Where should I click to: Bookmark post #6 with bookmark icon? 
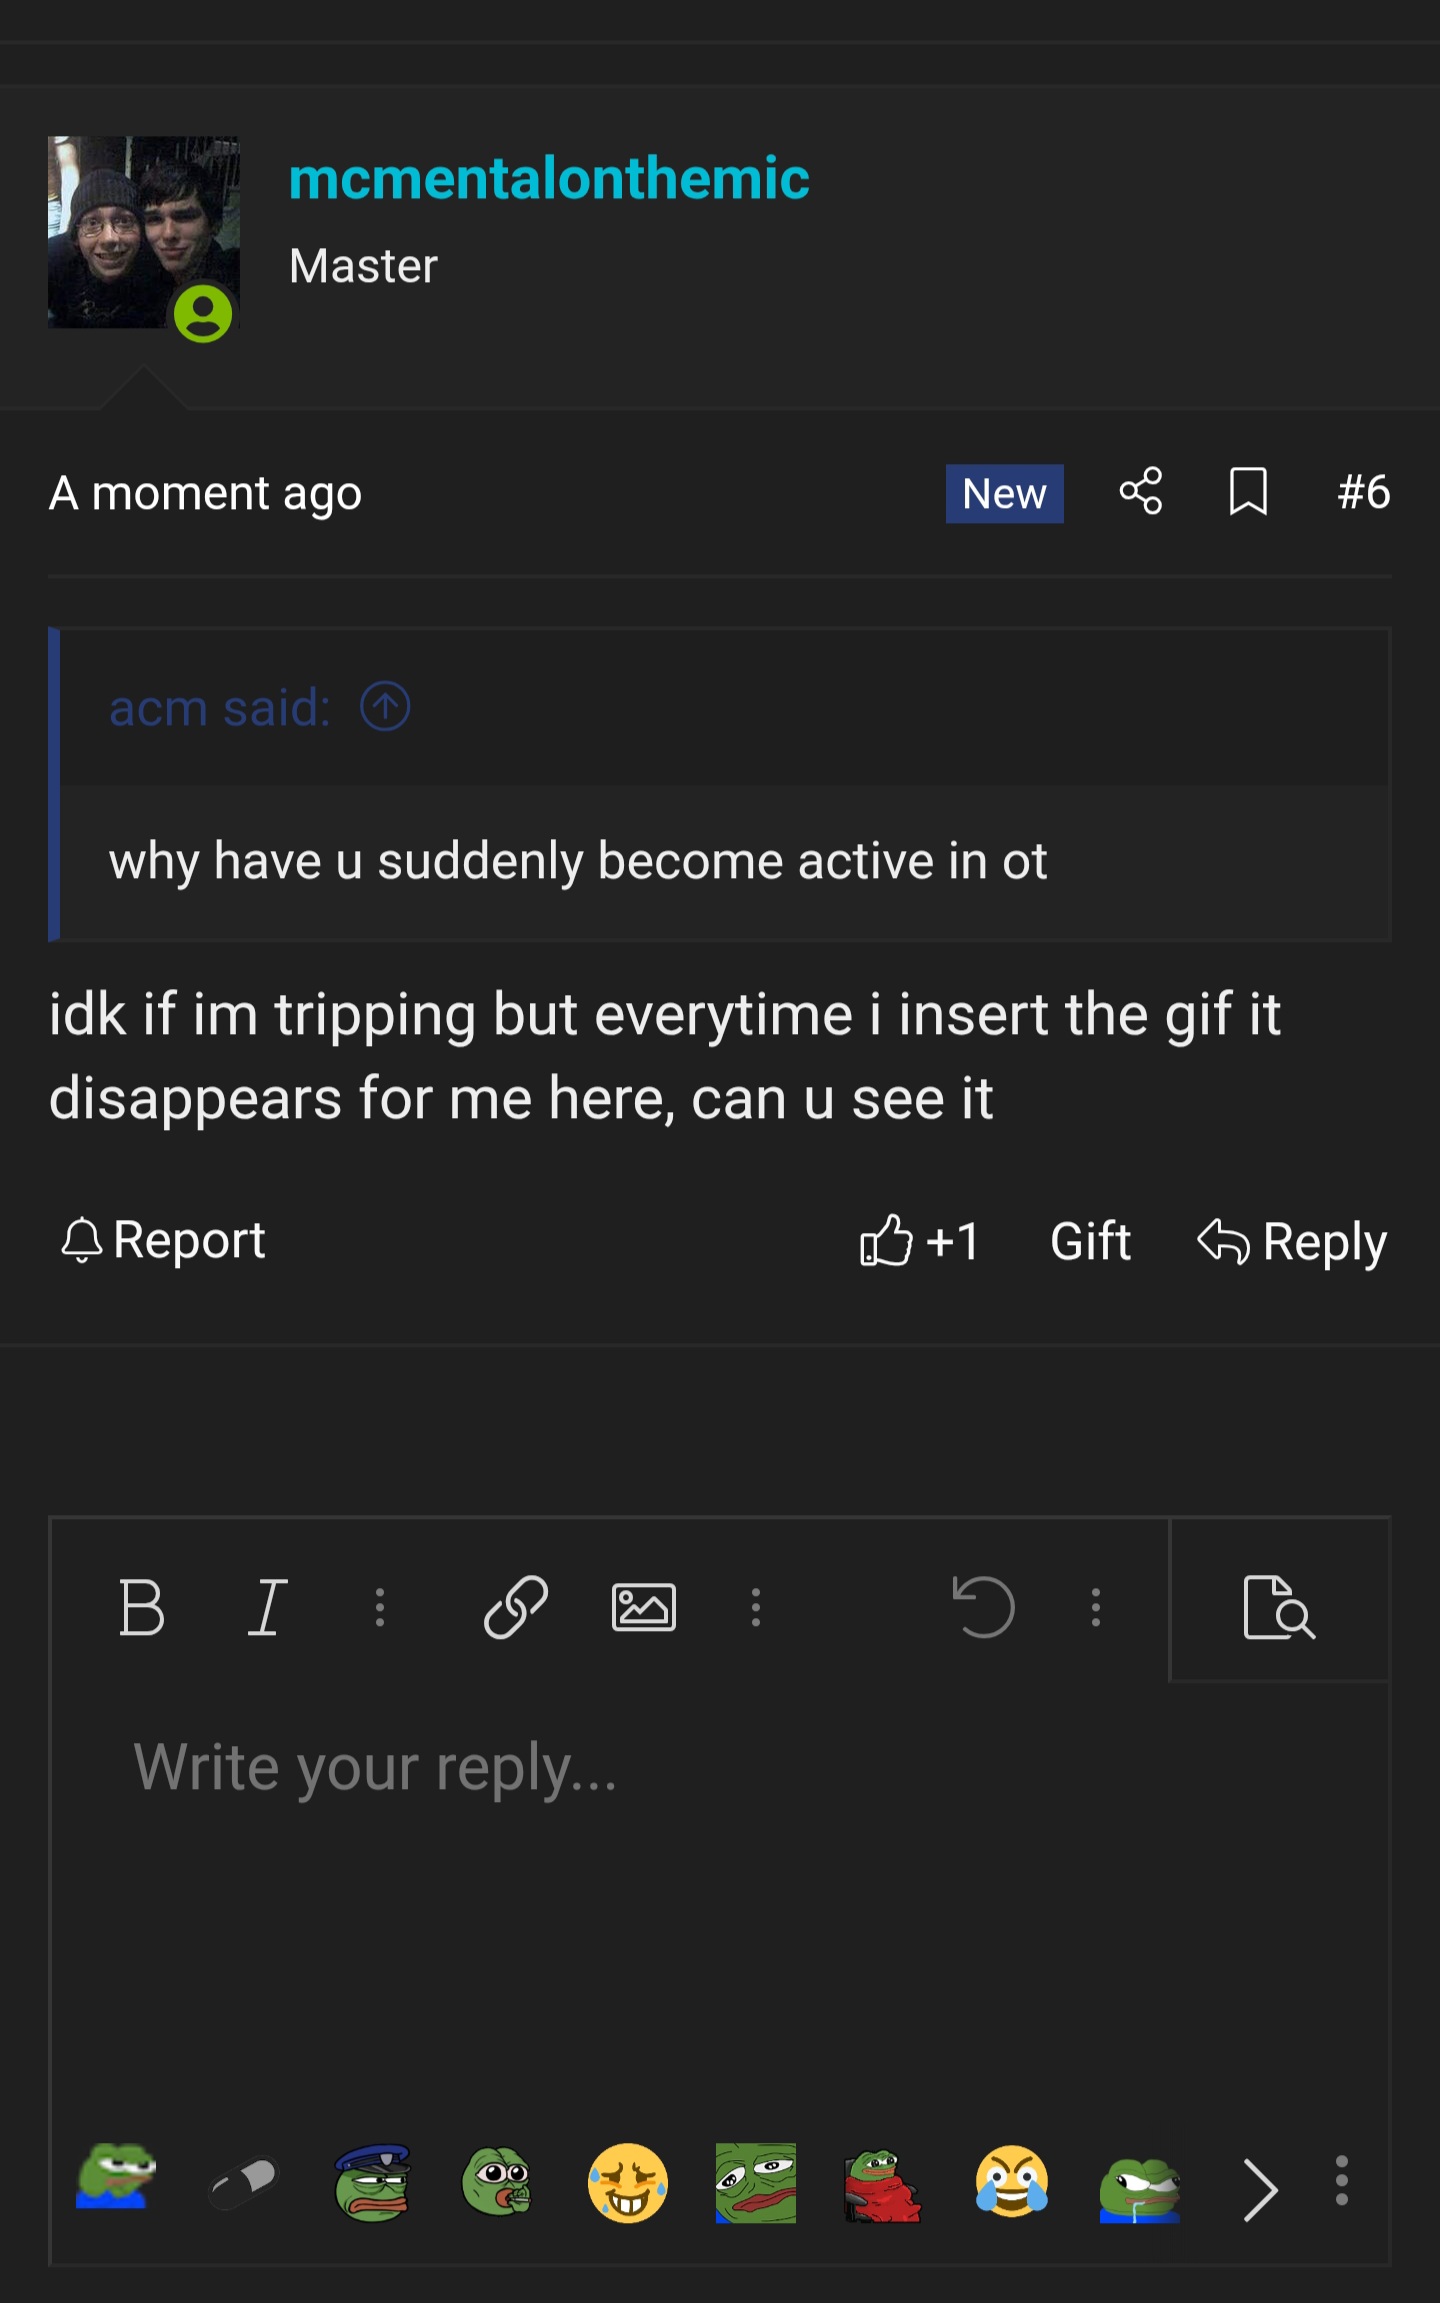coord(1248,492)
